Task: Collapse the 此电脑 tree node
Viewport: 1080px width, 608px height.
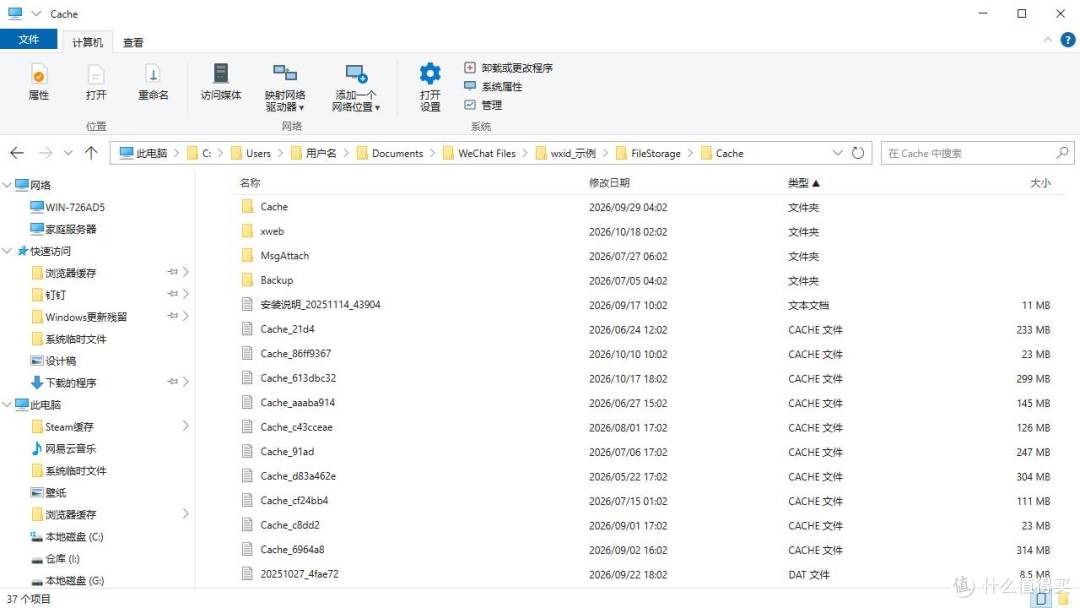Action: tap(7, 404)
